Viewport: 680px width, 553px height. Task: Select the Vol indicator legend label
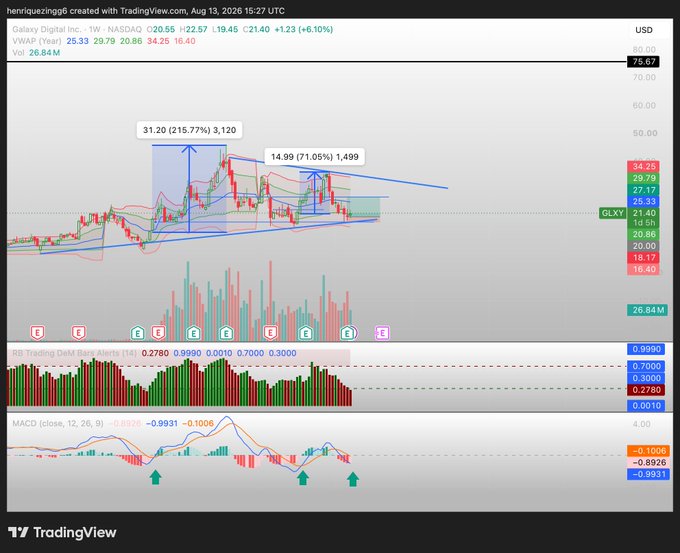click(x=18, y=53)
